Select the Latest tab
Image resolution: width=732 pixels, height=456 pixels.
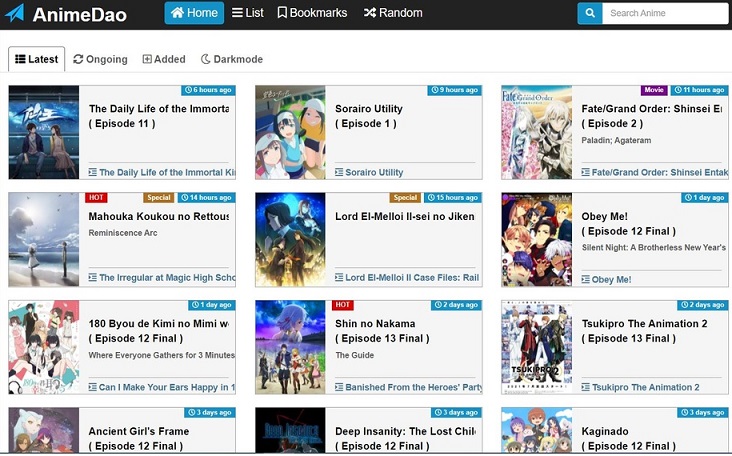[36, 59]
